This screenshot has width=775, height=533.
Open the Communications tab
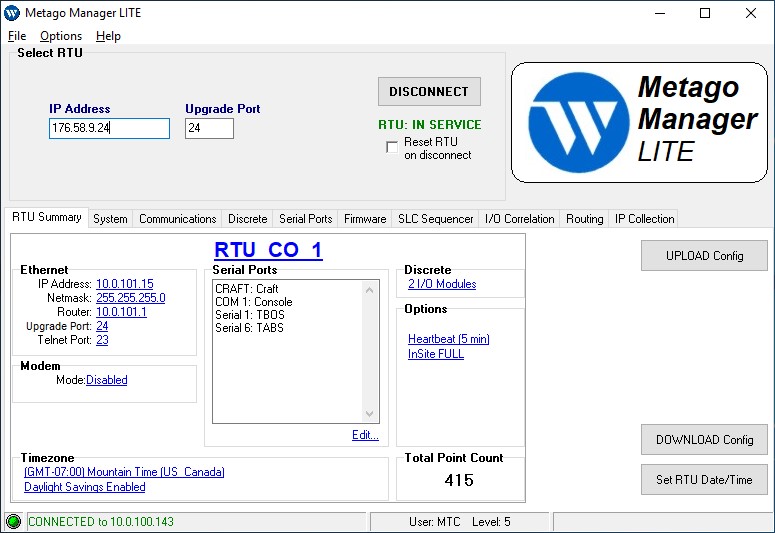tap(177, 219)
